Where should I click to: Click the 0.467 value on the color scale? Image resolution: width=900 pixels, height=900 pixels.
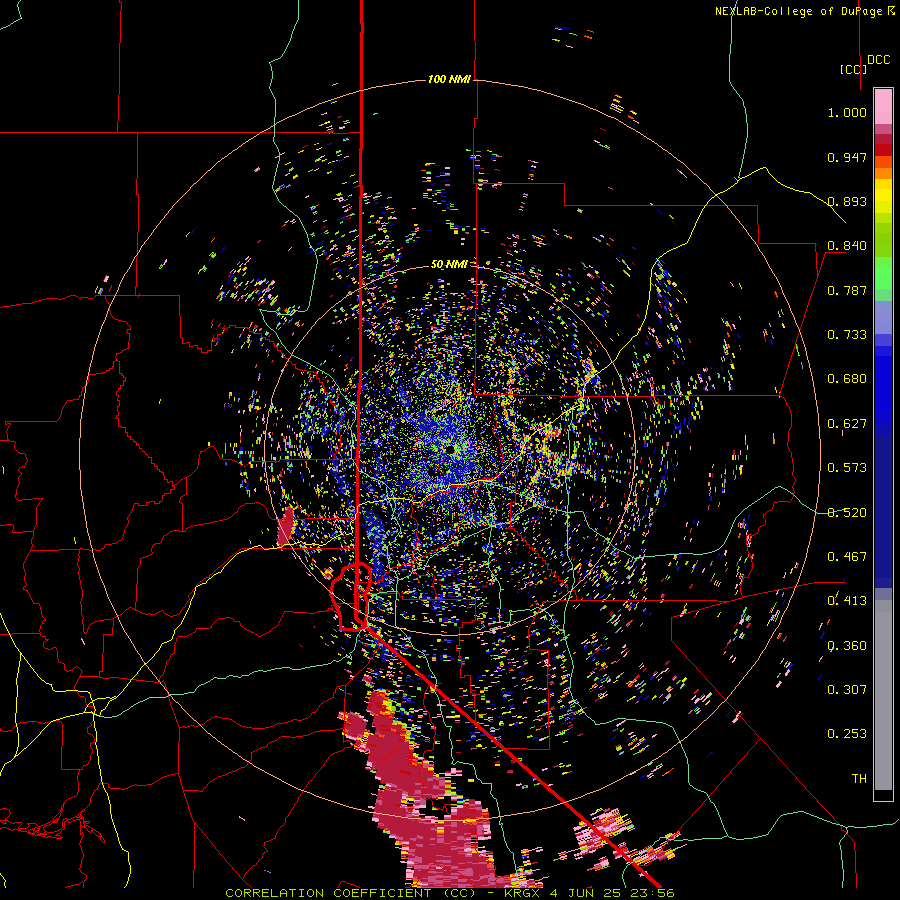pos(847,557)
